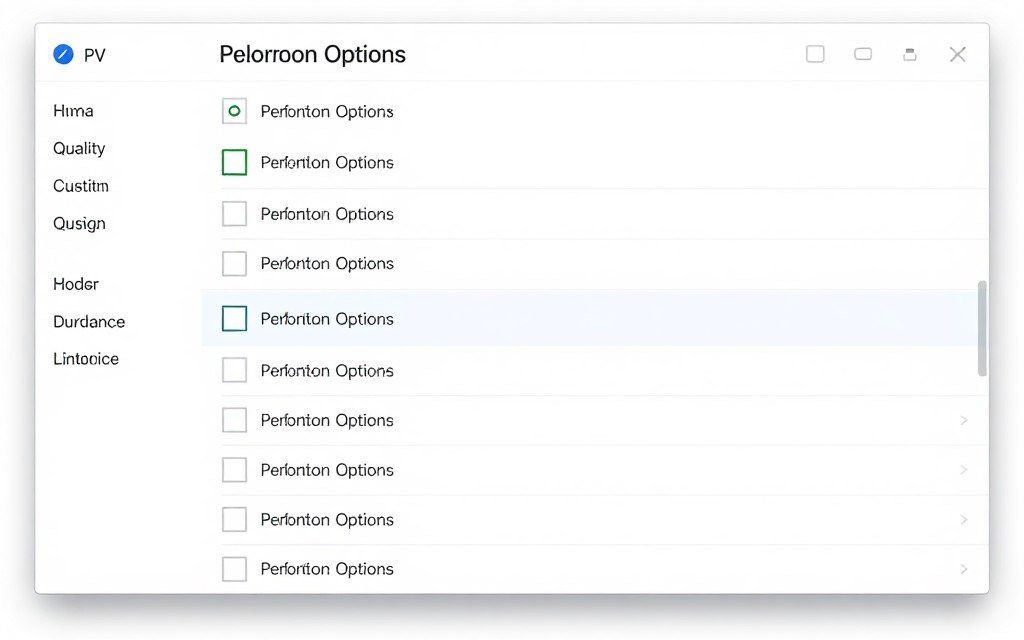Click the blue PV app logo icon
Screen dimensions: 1024x640
click(62, 54)
